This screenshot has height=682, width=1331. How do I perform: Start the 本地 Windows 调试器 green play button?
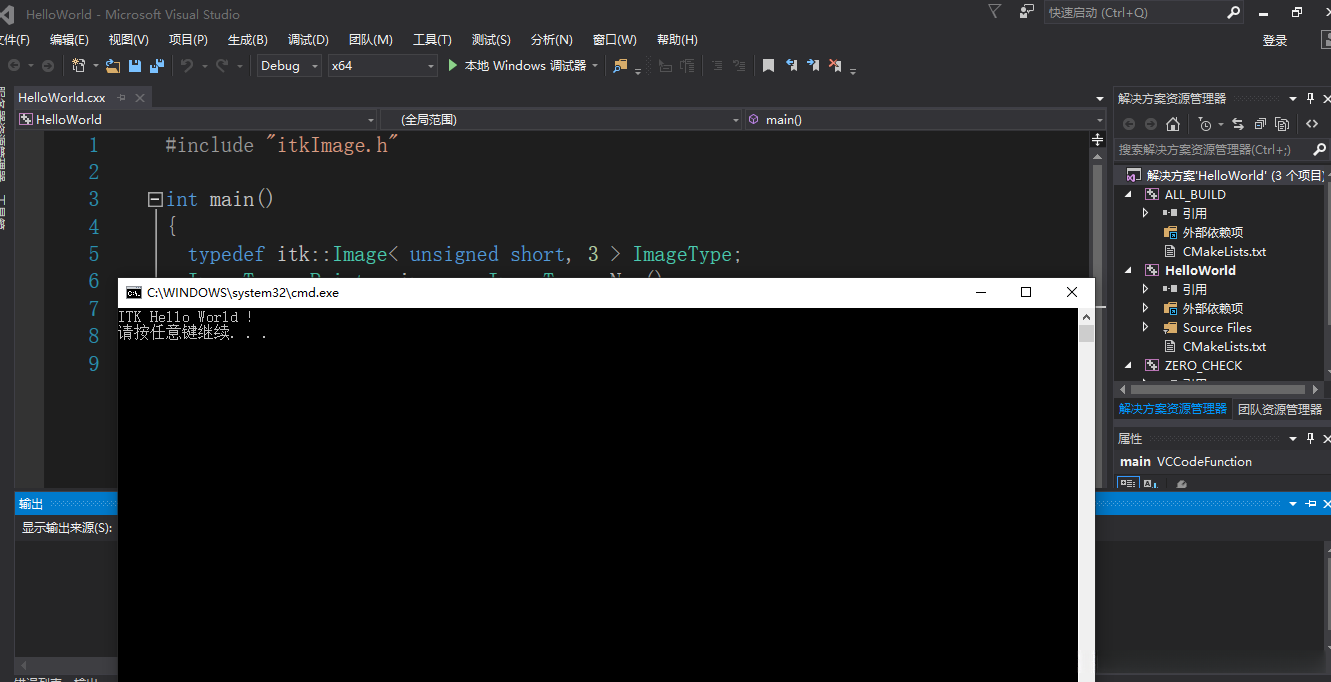pyautogui.click(x=453, y=66)
